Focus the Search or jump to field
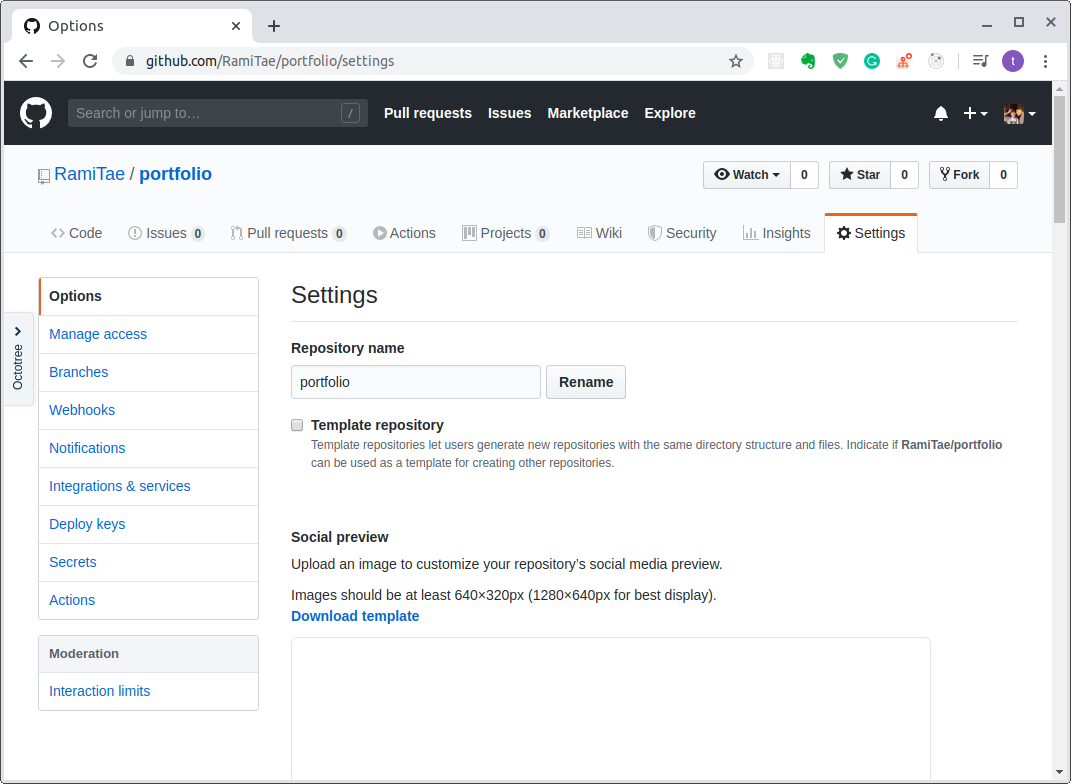The height and width of the screenshot is (784, 1071). click(218, 113)
